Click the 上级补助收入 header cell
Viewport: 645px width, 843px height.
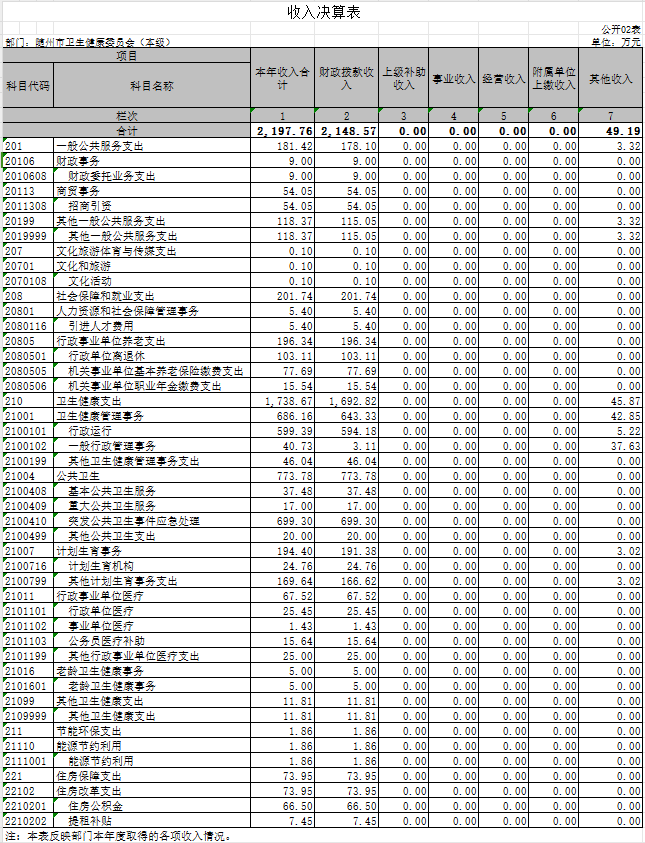403,80
